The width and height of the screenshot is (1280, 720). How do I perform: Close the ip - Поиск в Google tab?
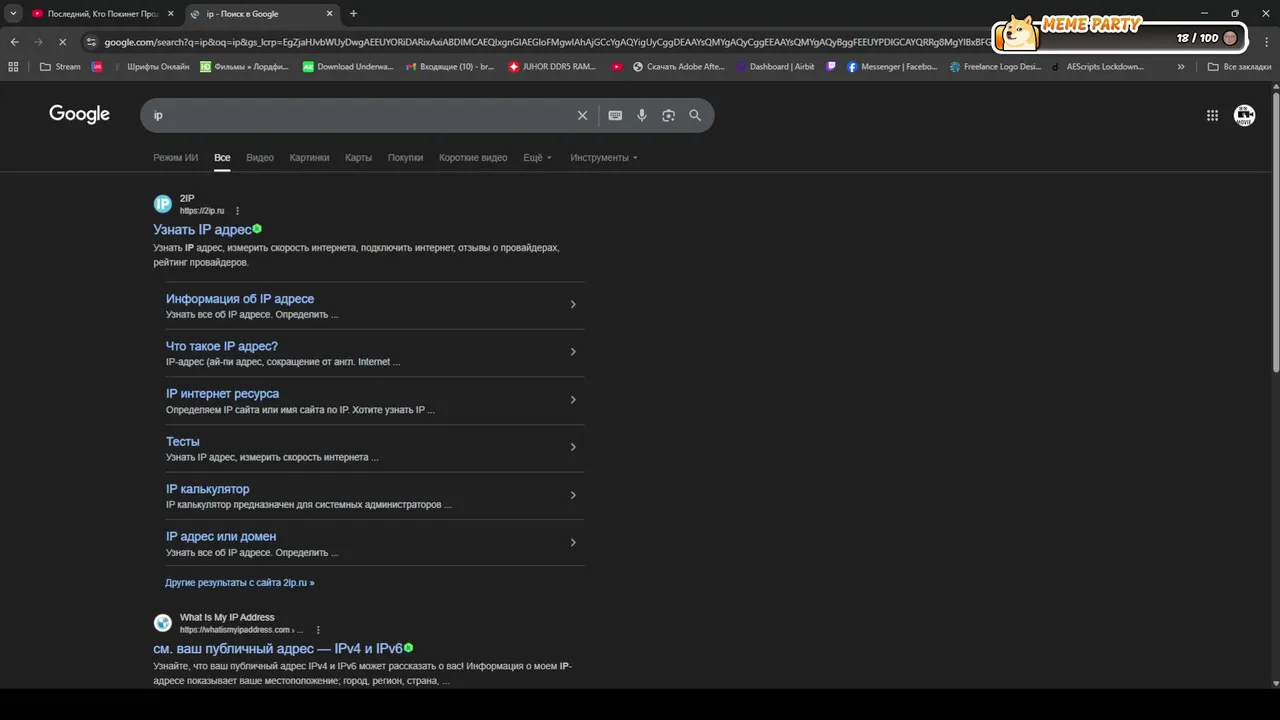click(x=330, y=14)
